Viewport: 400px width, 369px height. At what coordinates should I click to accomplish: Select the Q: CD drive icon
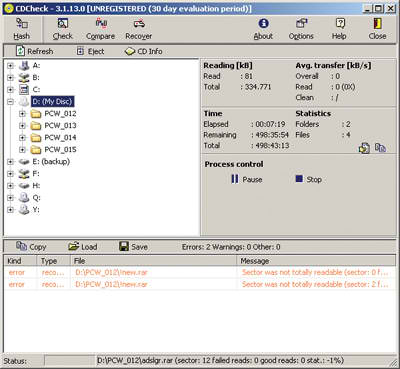pos(24,198)
